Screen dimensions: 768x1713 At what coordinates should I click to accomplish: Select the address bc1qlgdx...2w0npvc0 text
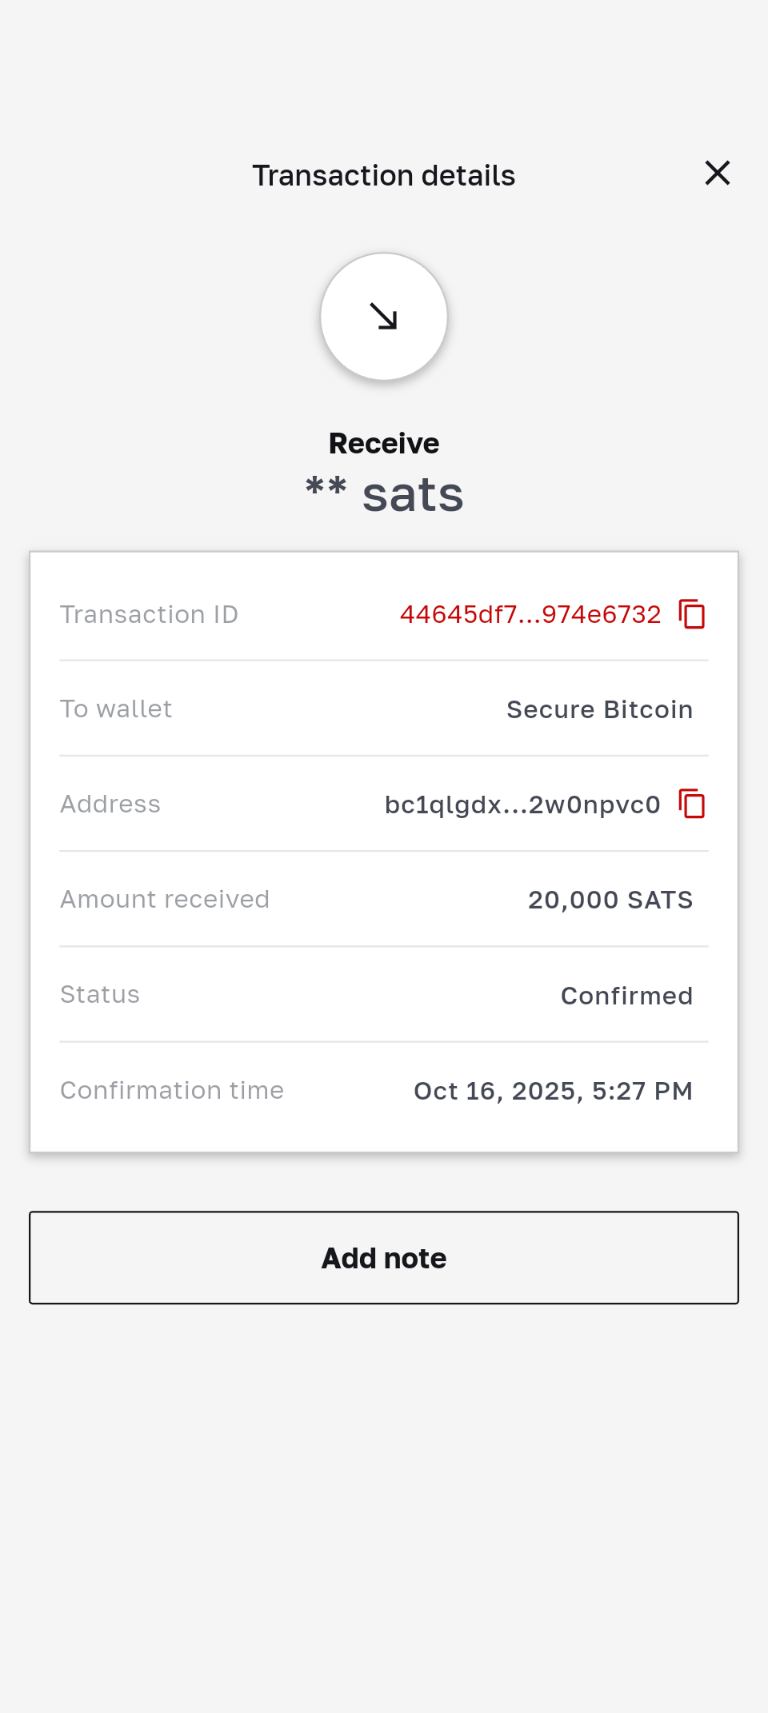[522, 805]
